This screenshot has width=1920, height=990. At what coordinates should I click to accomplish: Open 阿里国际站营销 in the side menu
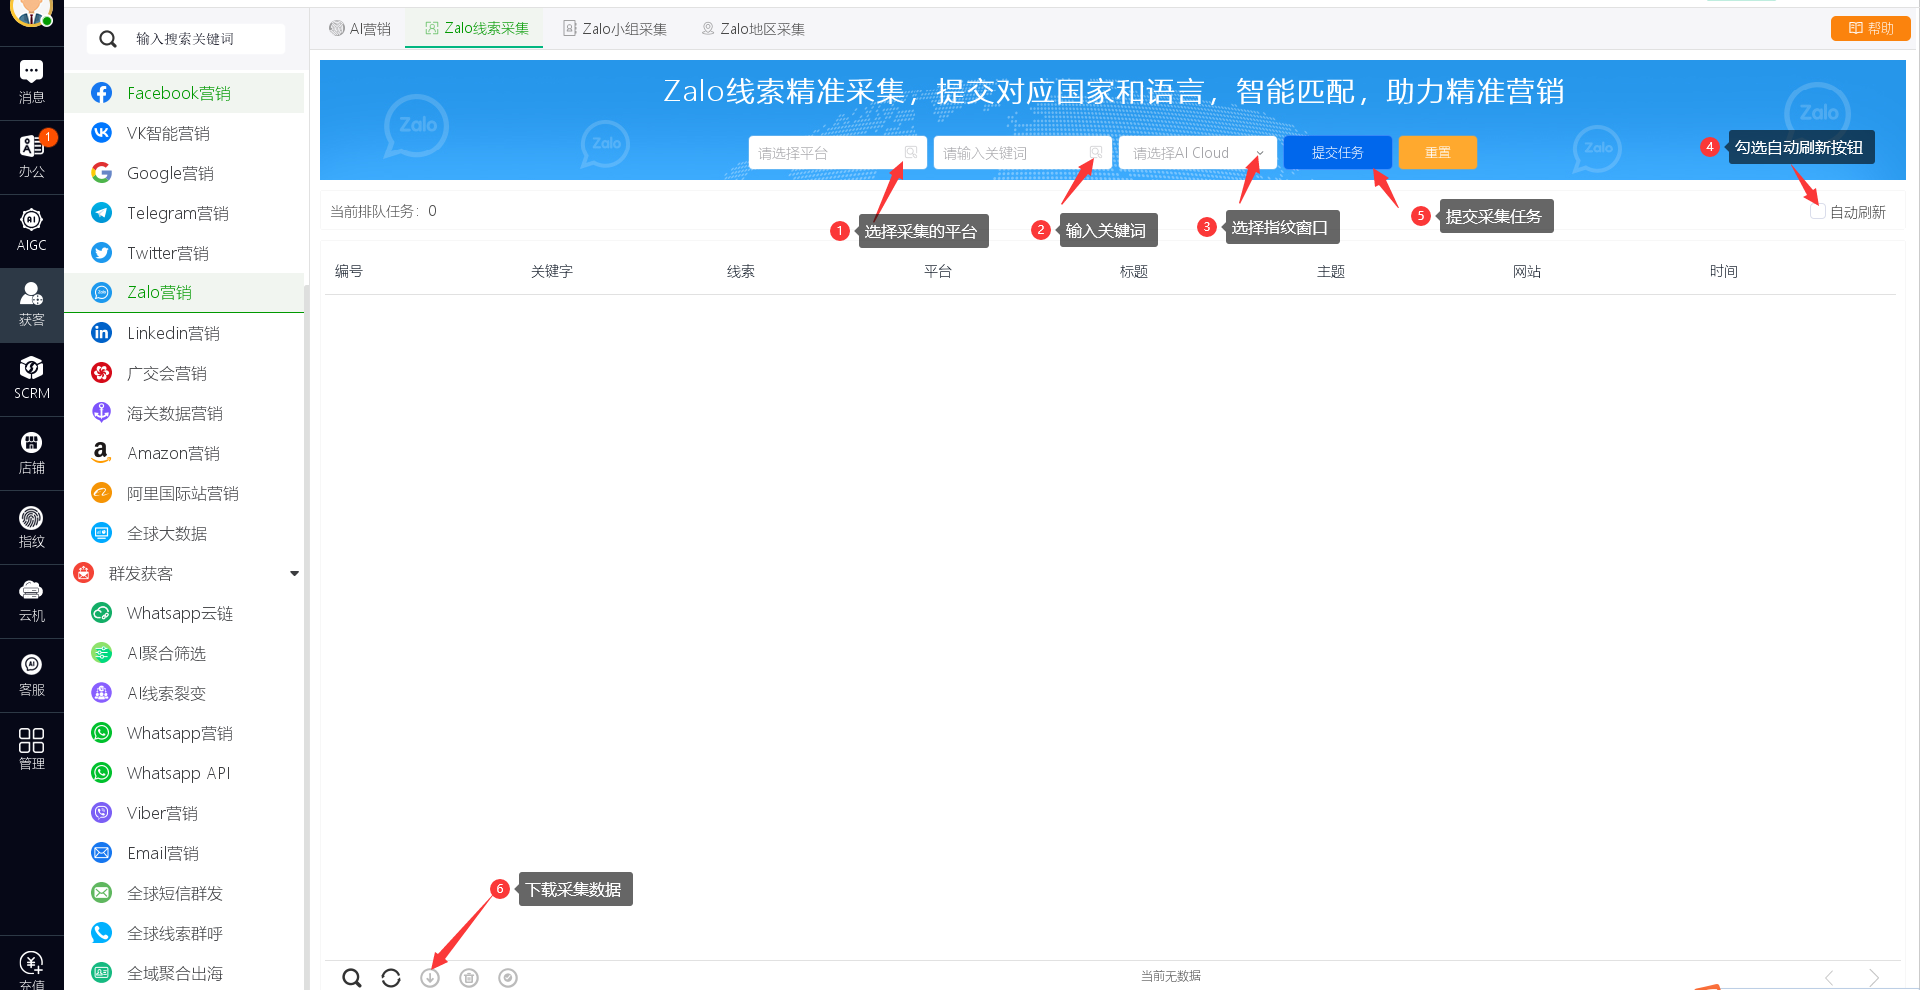tap(184, 493)
